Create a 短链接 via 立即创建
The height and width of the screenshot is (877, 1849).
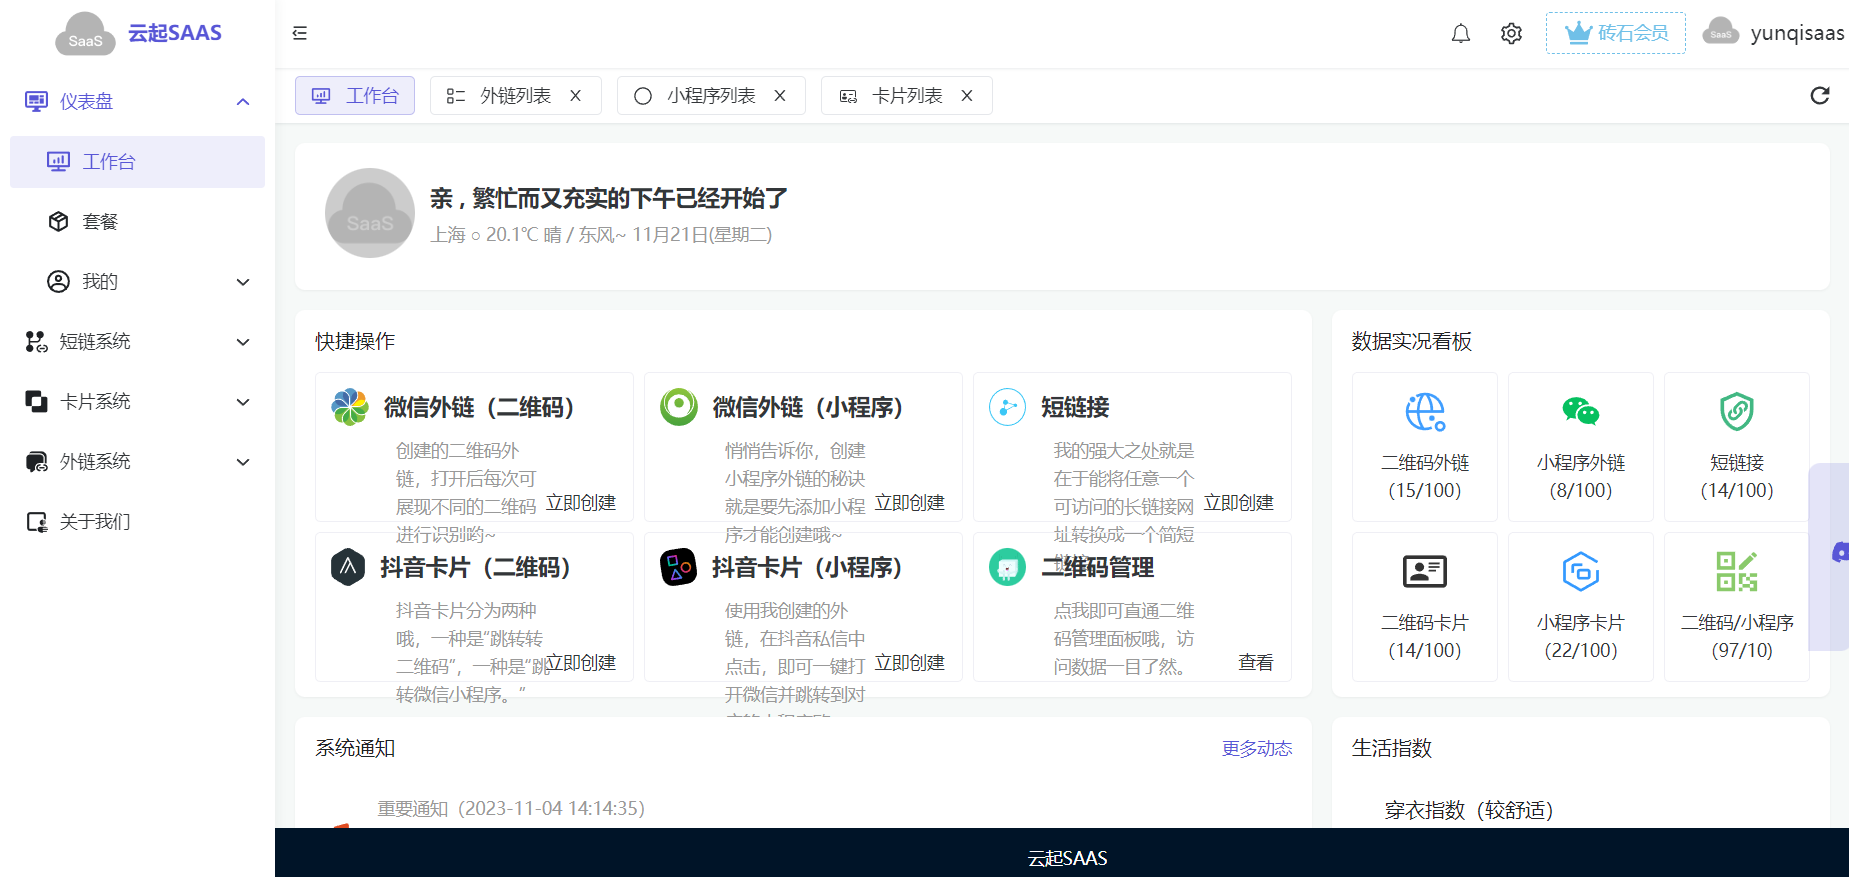click(1239, 503)
